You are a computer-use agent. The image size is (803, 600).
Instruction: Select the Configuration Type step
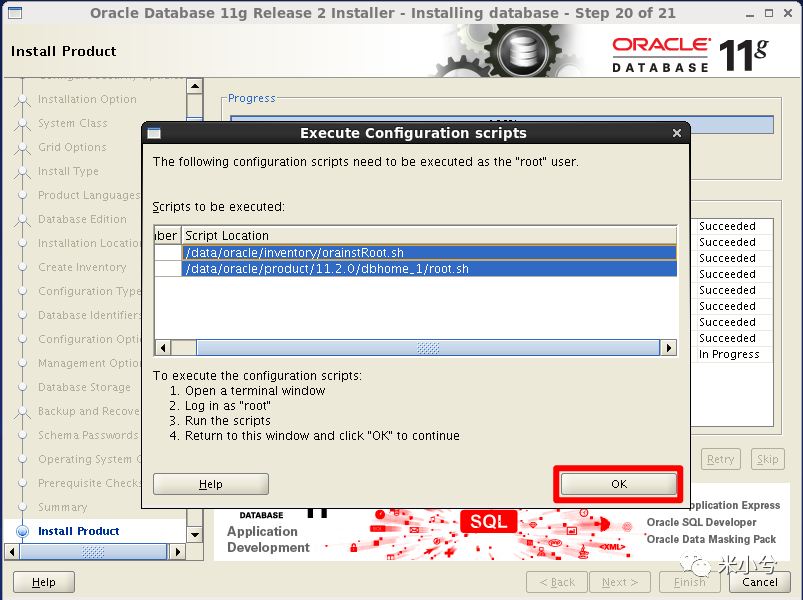click(89, 291)
